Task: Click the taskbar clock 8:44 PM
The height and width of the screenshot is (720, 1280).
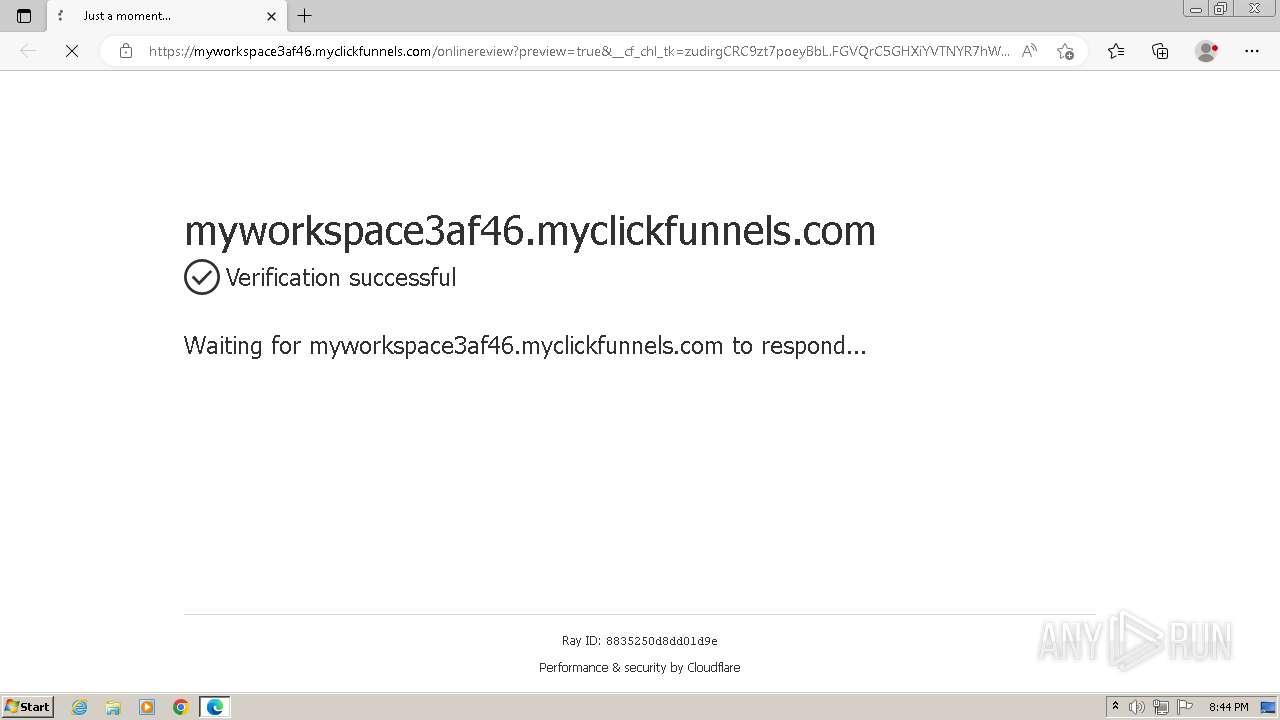Action: point(1228,707)
